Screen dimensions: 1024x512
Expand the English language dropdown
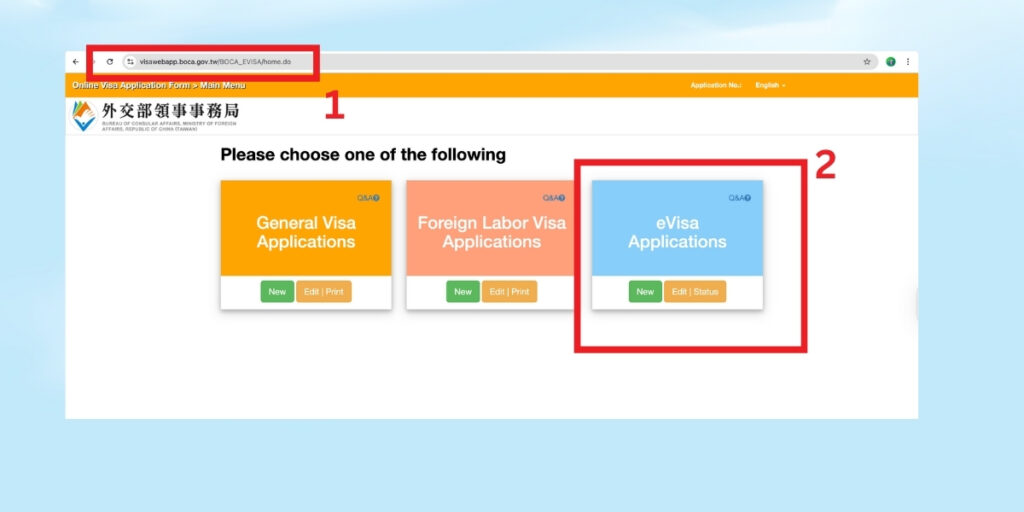point(770,86)
